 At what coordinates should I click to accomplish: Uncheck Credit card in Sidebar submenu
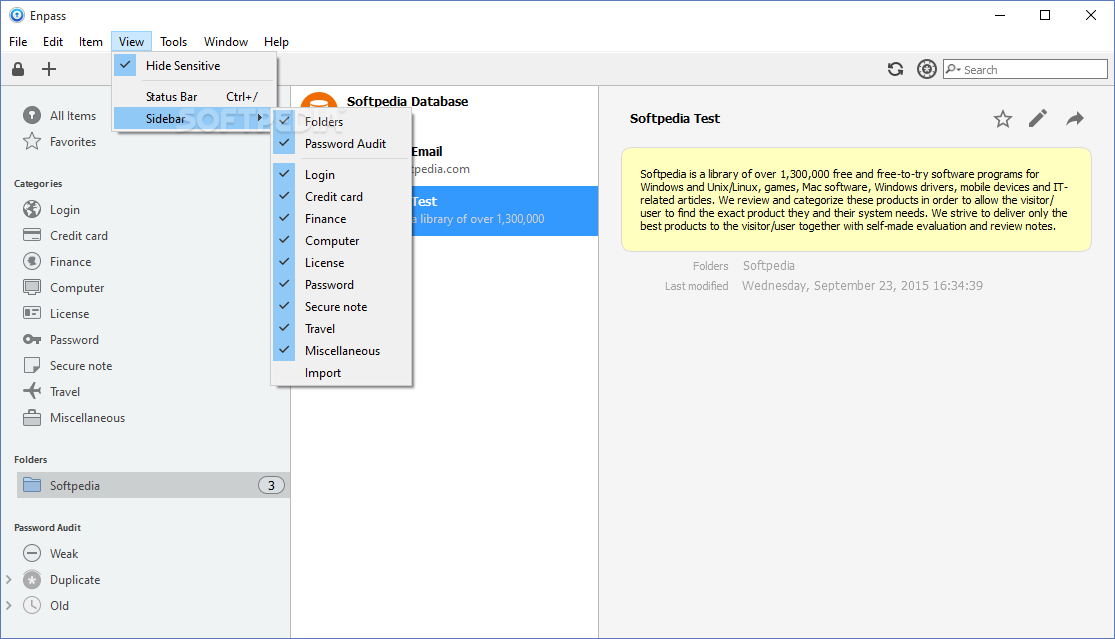tap(341, 196)
